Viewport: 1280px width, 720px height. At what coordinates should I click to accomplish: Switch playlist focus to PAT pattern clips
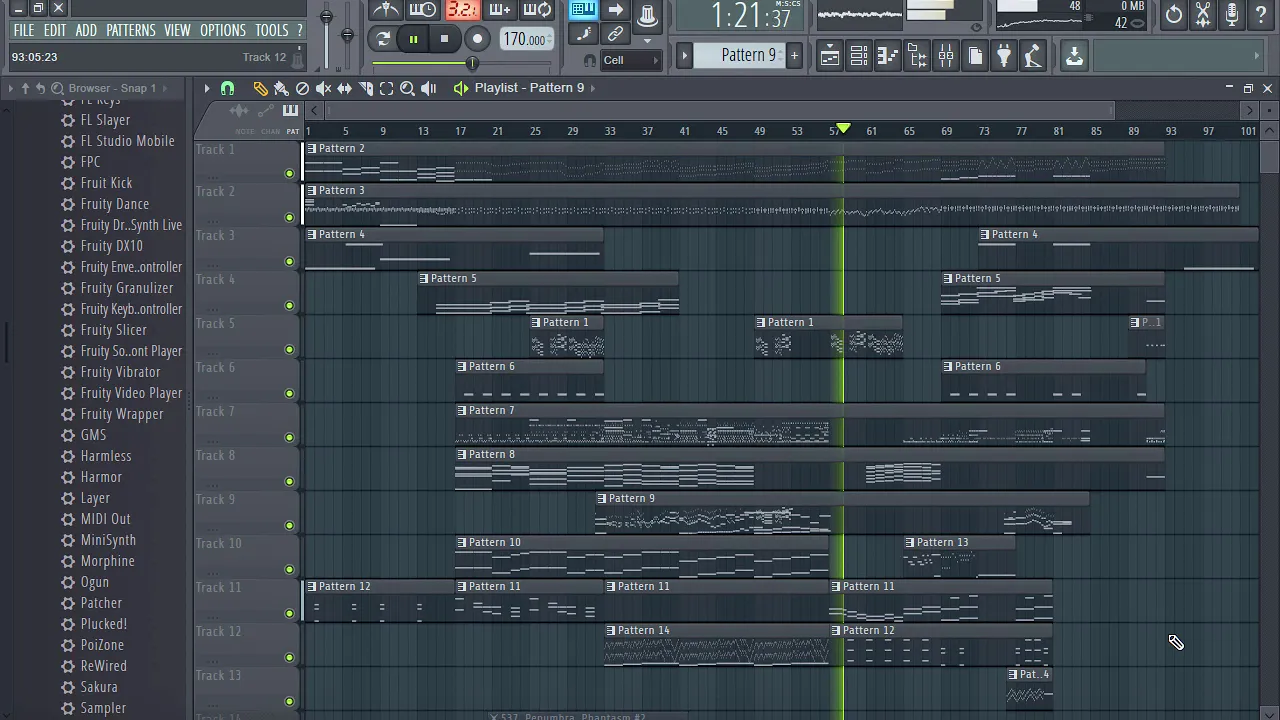coord(293,131)
